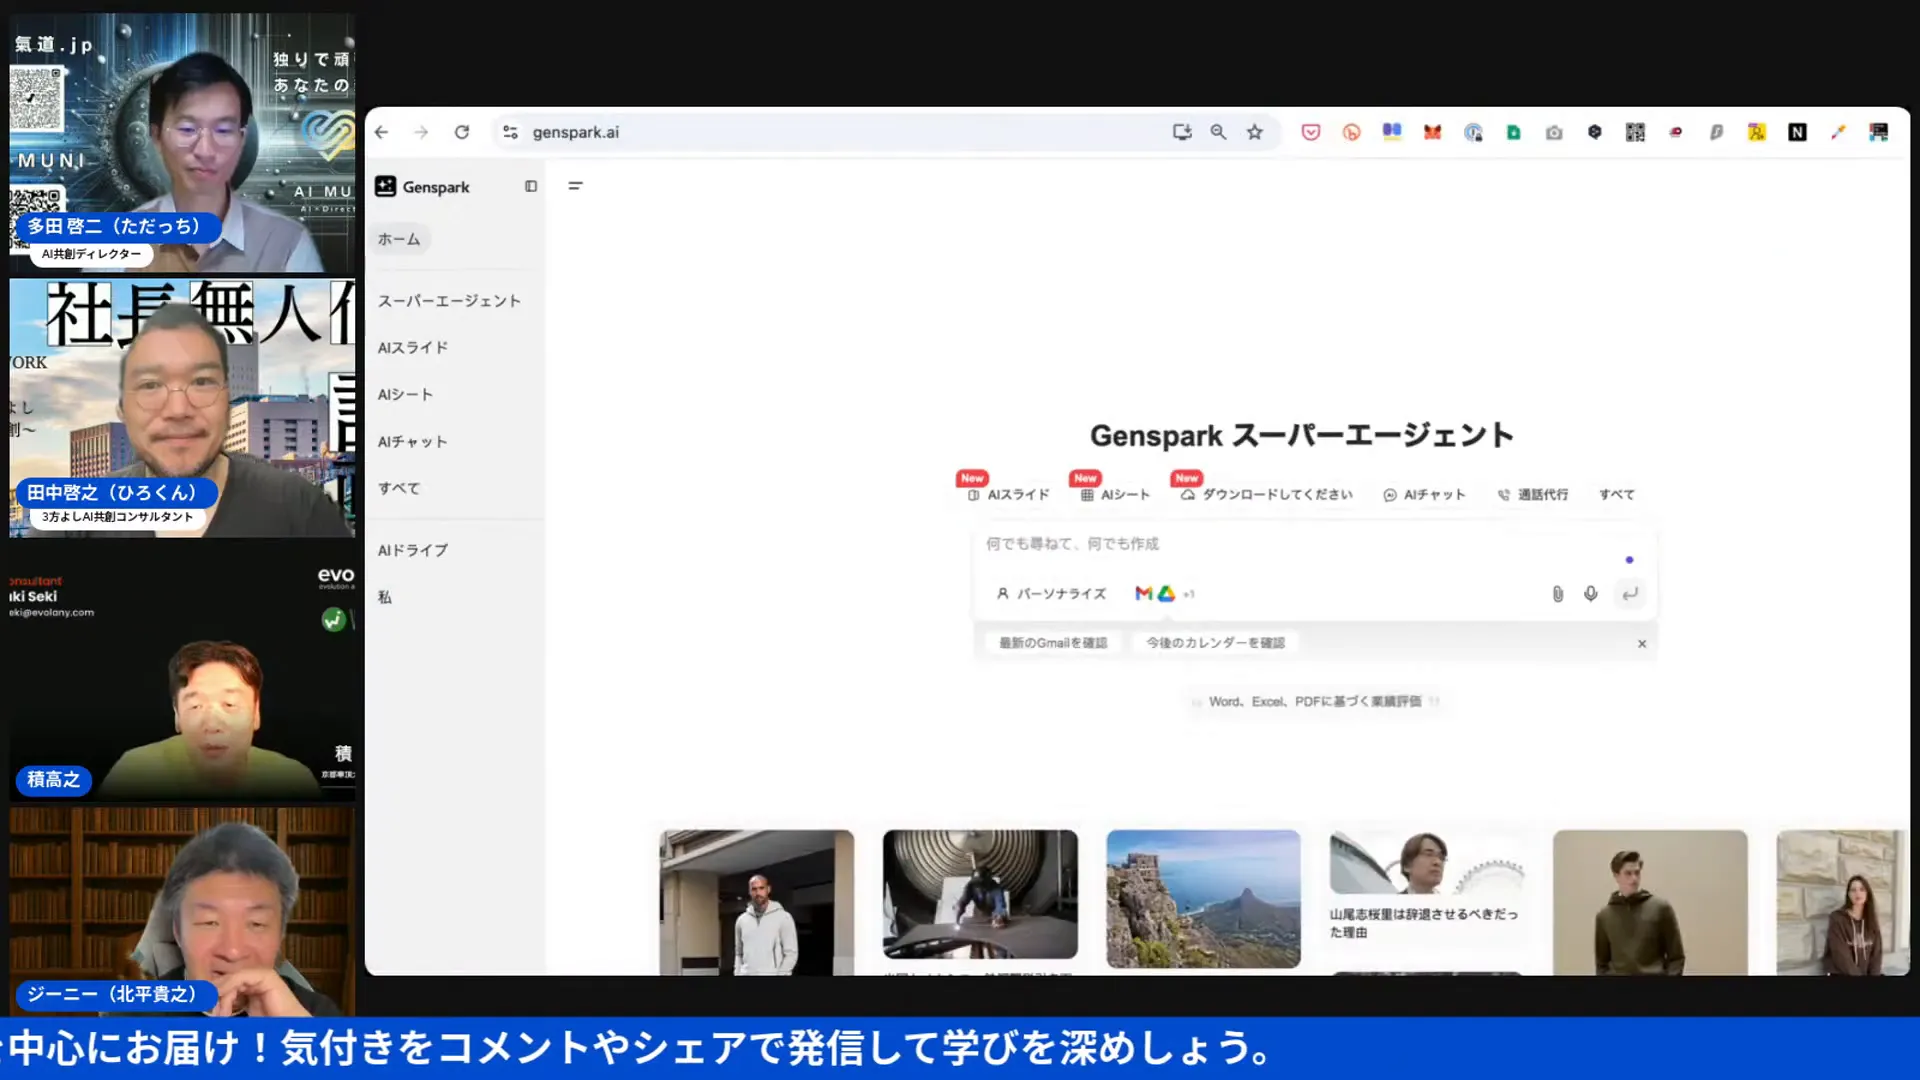The image size is (1920, 1080).
Task: Choose the AIチャット shortcut above the prompt
Action: point(1424,495)
